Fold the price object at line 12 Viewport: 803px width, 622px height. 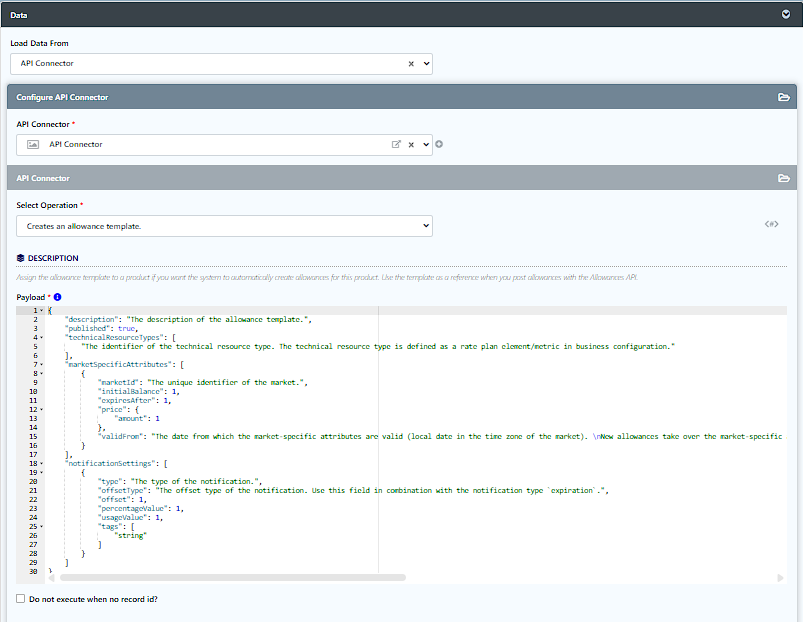click(x=41, y=410)
